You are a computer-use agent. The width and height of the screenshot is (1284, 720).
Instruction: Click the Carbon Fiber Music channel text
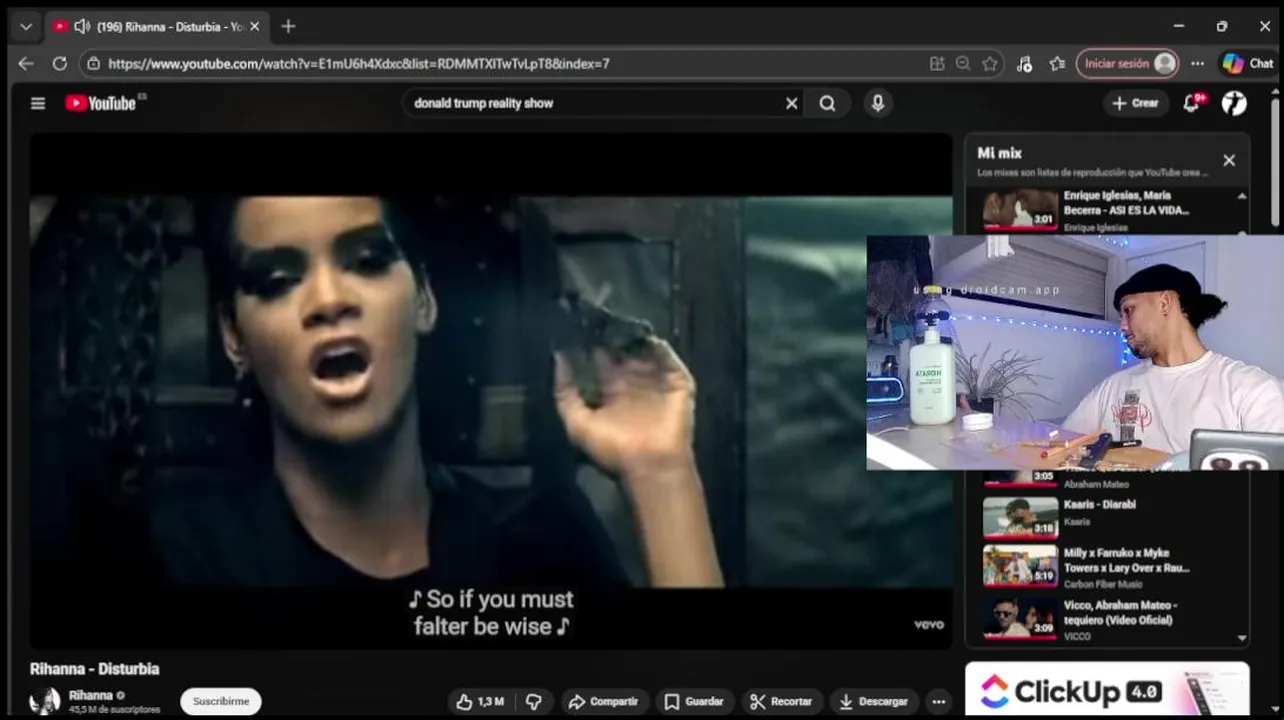coord(1103,584)
